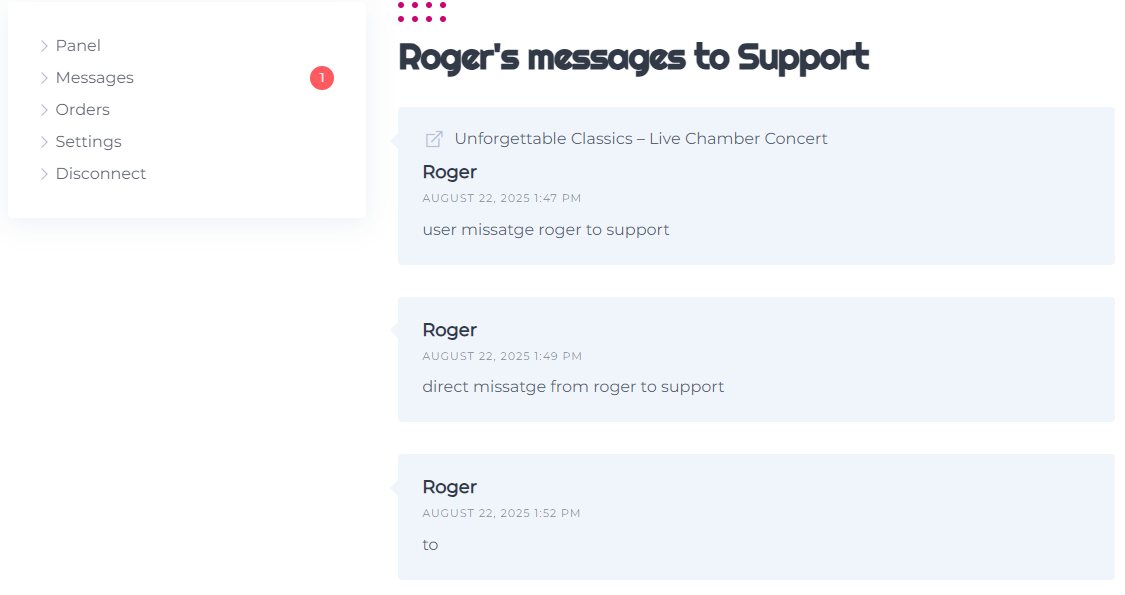Click the Roger name on the first message
This screenshot has width=1125, height=595.
(x=449, y=172)
